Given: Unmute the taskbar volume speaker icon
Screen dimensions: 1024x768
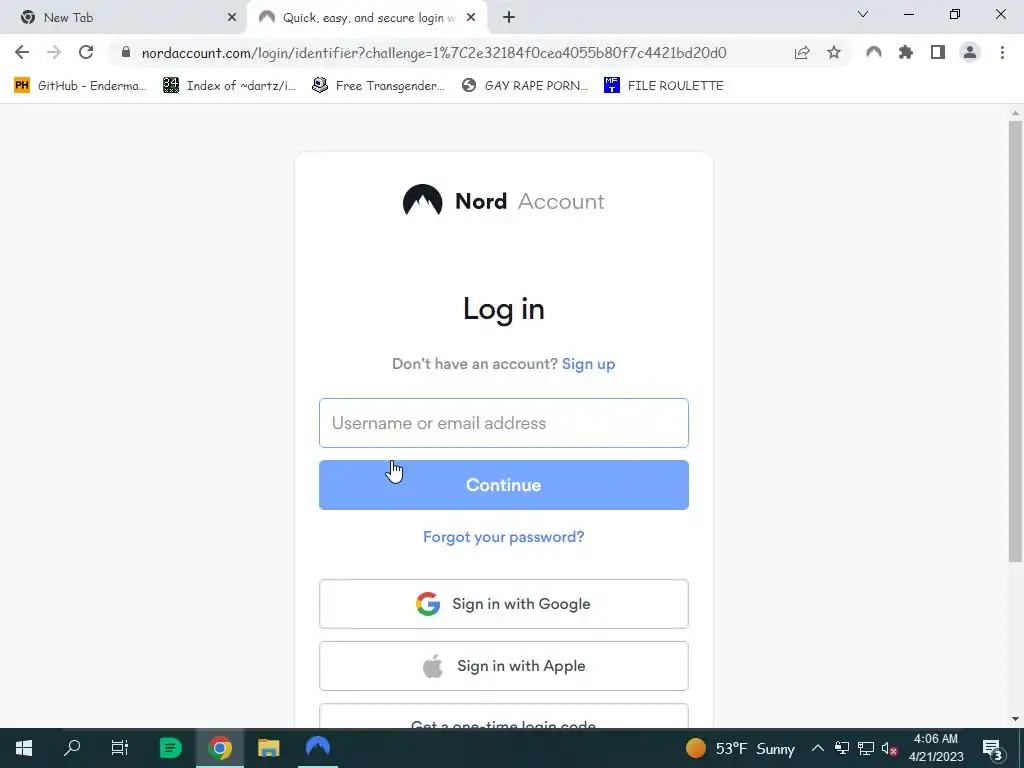Looking at the screenshot, I should (x=889, y=748).
